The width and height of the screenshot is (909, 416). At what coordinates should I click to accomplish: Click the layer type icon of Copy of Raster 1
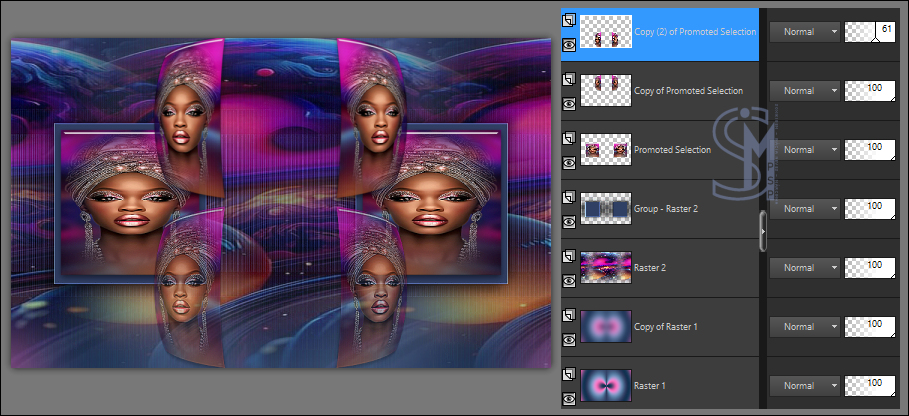568,312
